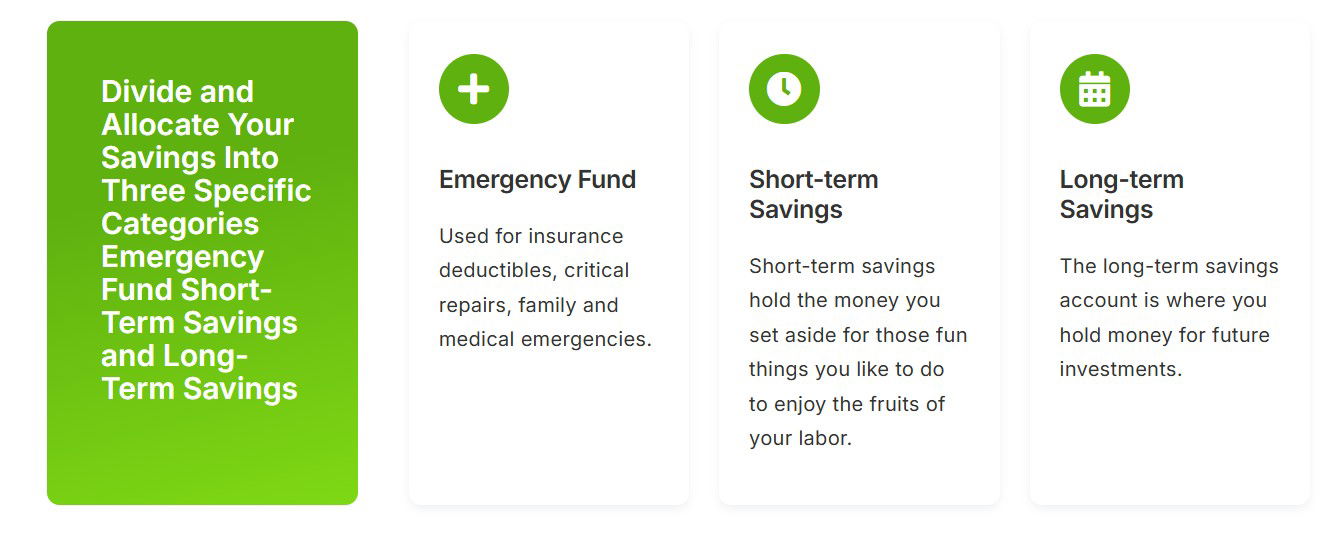Click the clock icon above Short-term Savings

pyautogui.click(x=784, y=89)
